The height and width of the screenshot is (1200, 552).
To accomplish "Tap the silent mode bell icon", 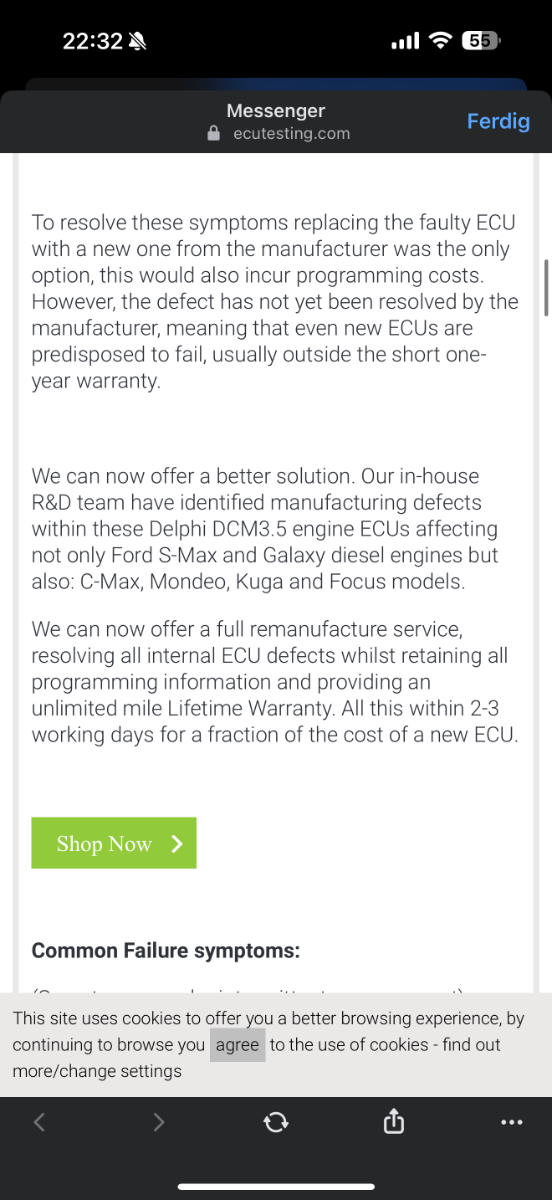I will [x=138, y=41].
